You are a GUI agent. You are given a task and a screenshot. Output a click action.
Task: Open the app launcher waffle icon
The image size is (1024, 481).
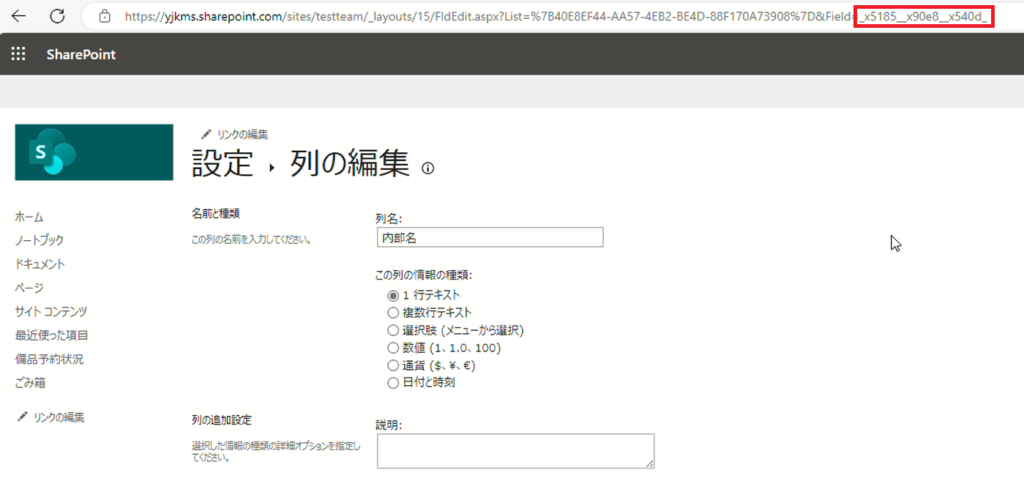[x=18, y=54]
